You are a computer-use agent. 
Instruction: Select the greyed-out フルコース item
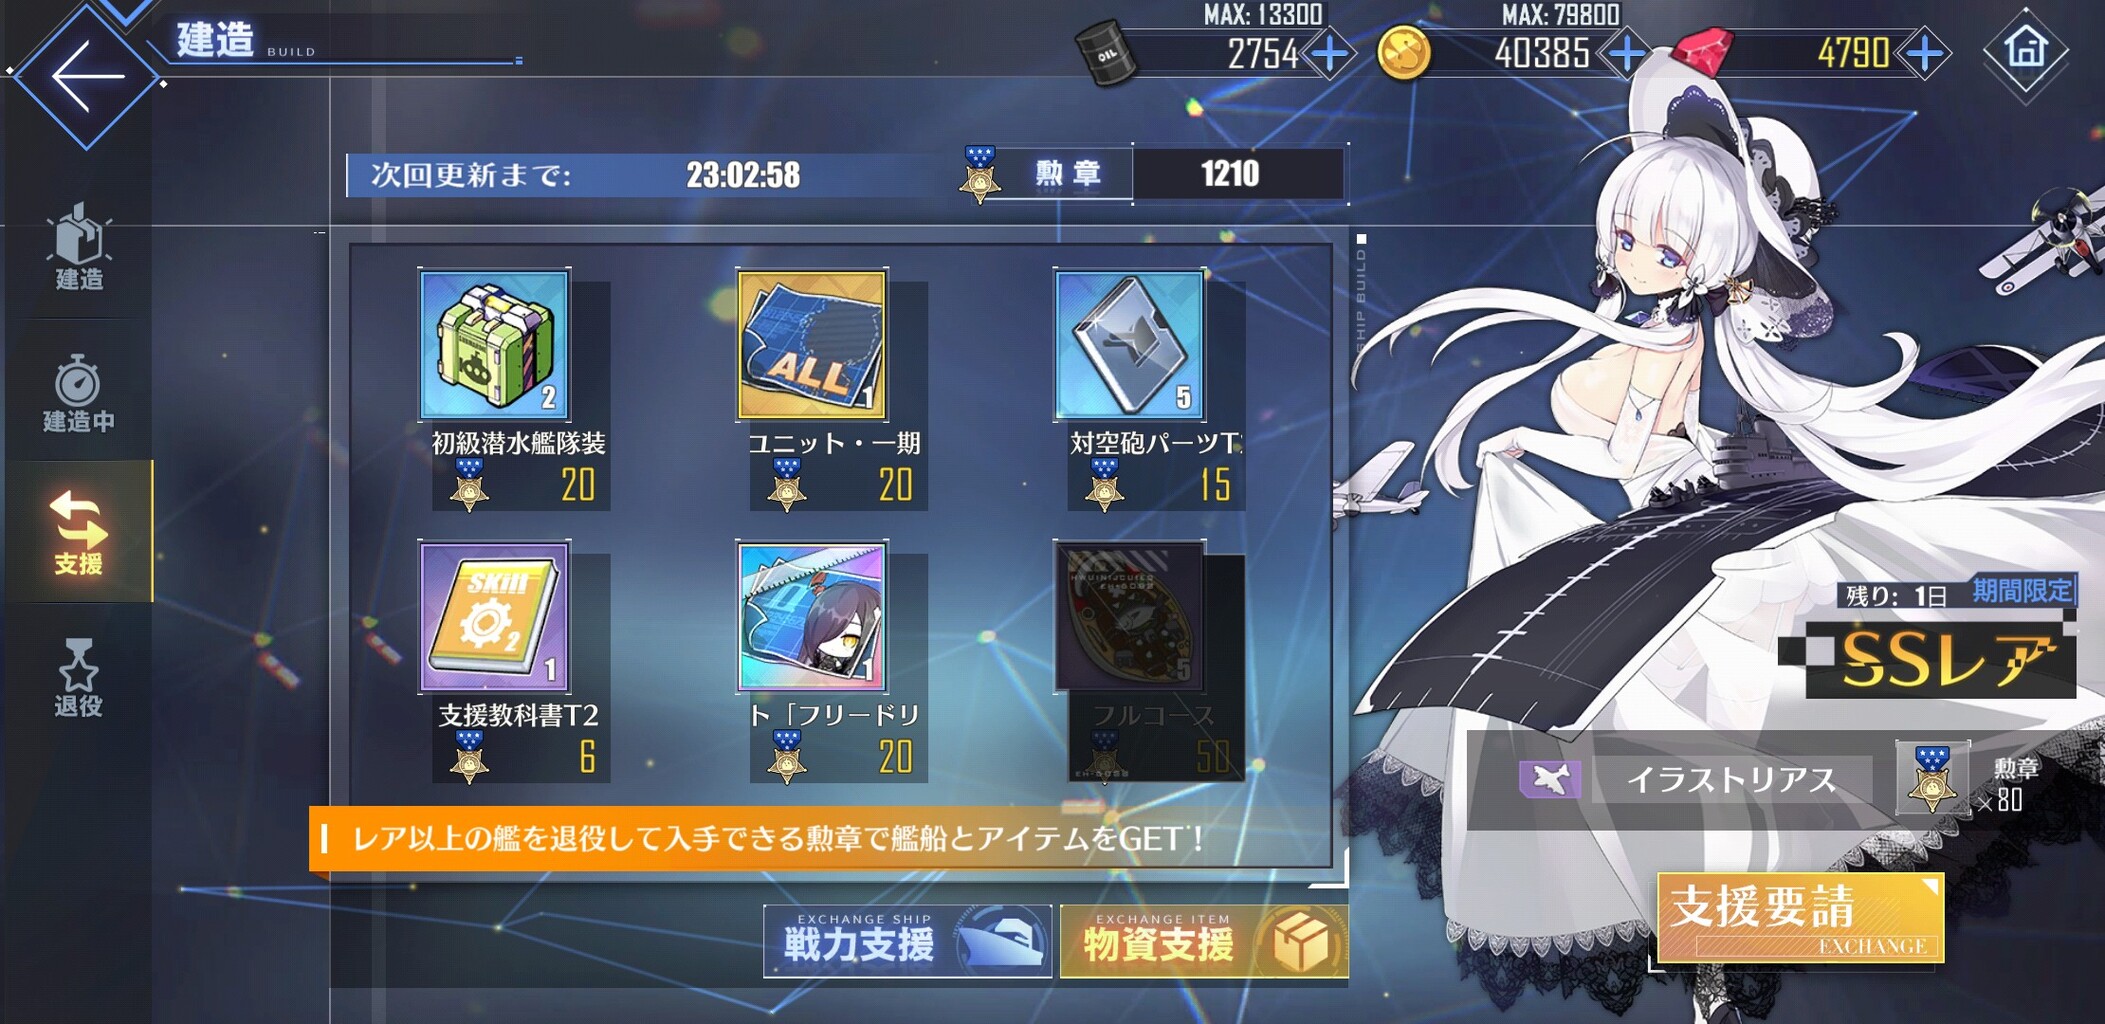pyautogui.click(x=1129, y=617)
